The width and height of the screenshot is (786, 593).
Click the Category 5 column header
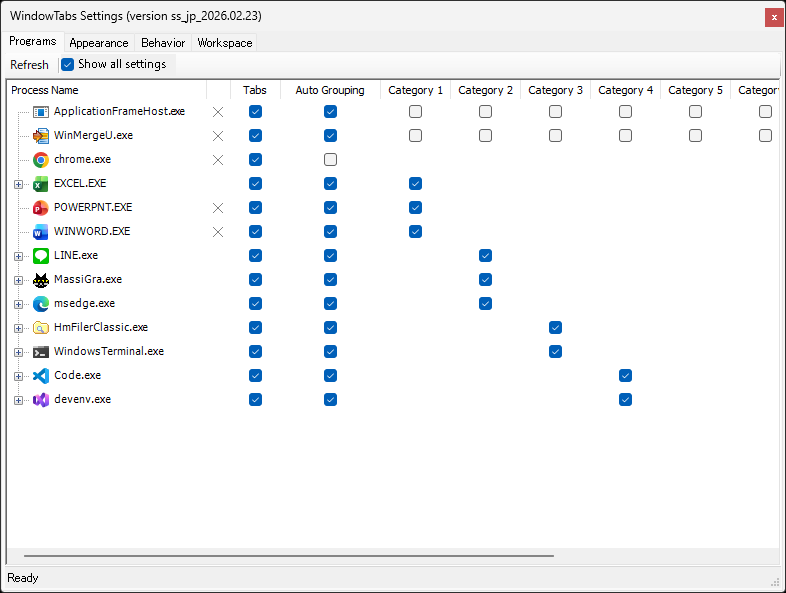pyautogui.click(x=695, y=90)
